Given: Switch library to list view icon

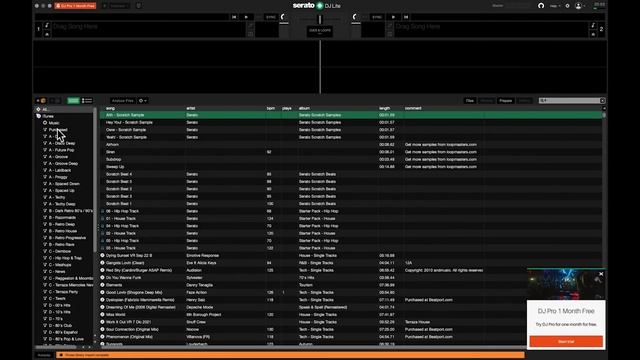Looking at the screenshot, I should (87, 100).
